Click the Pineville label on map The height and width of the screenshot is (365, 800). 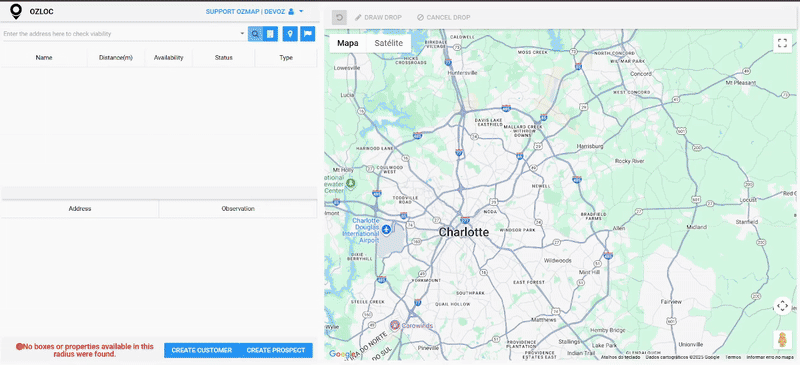(x=428, y=348)
